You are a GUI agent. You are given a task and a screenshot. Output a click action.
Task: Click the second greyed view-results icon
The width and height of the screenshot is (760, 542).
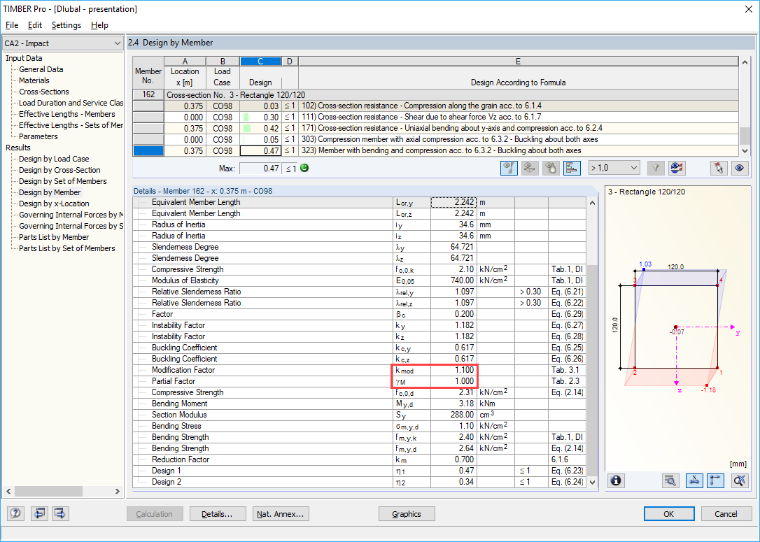pyautogui.click(x=530, y=168)
